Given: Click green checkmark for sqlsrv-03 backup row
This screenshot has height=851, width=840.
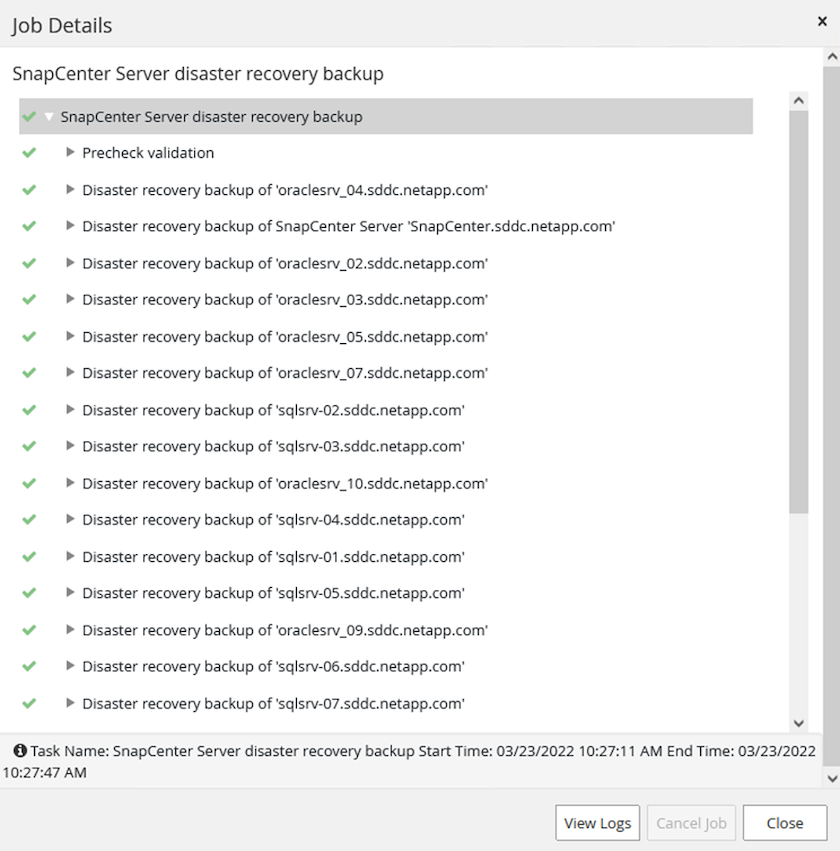Looking at the screenshot, I should (x=29, y=446).
